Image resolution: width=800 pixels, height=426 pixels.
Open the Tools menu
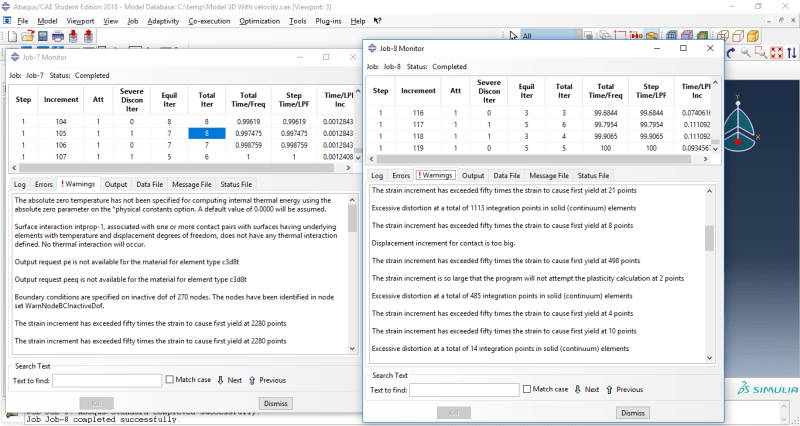(297, 21)
